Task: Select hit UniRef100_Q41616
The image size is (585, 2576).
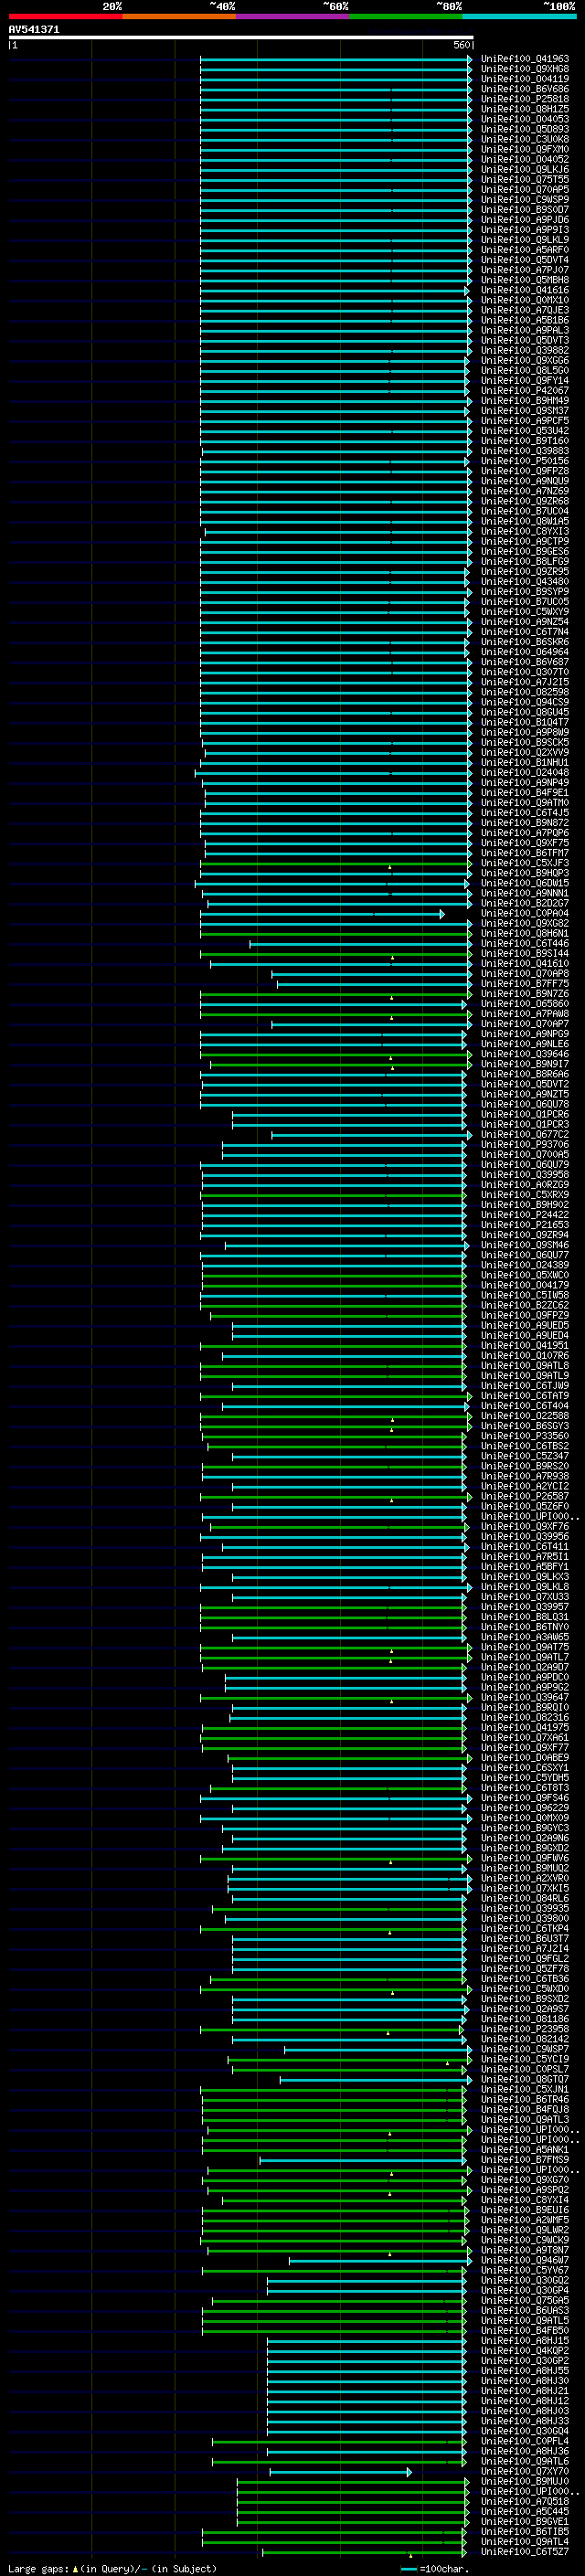Action: point(525,290)
